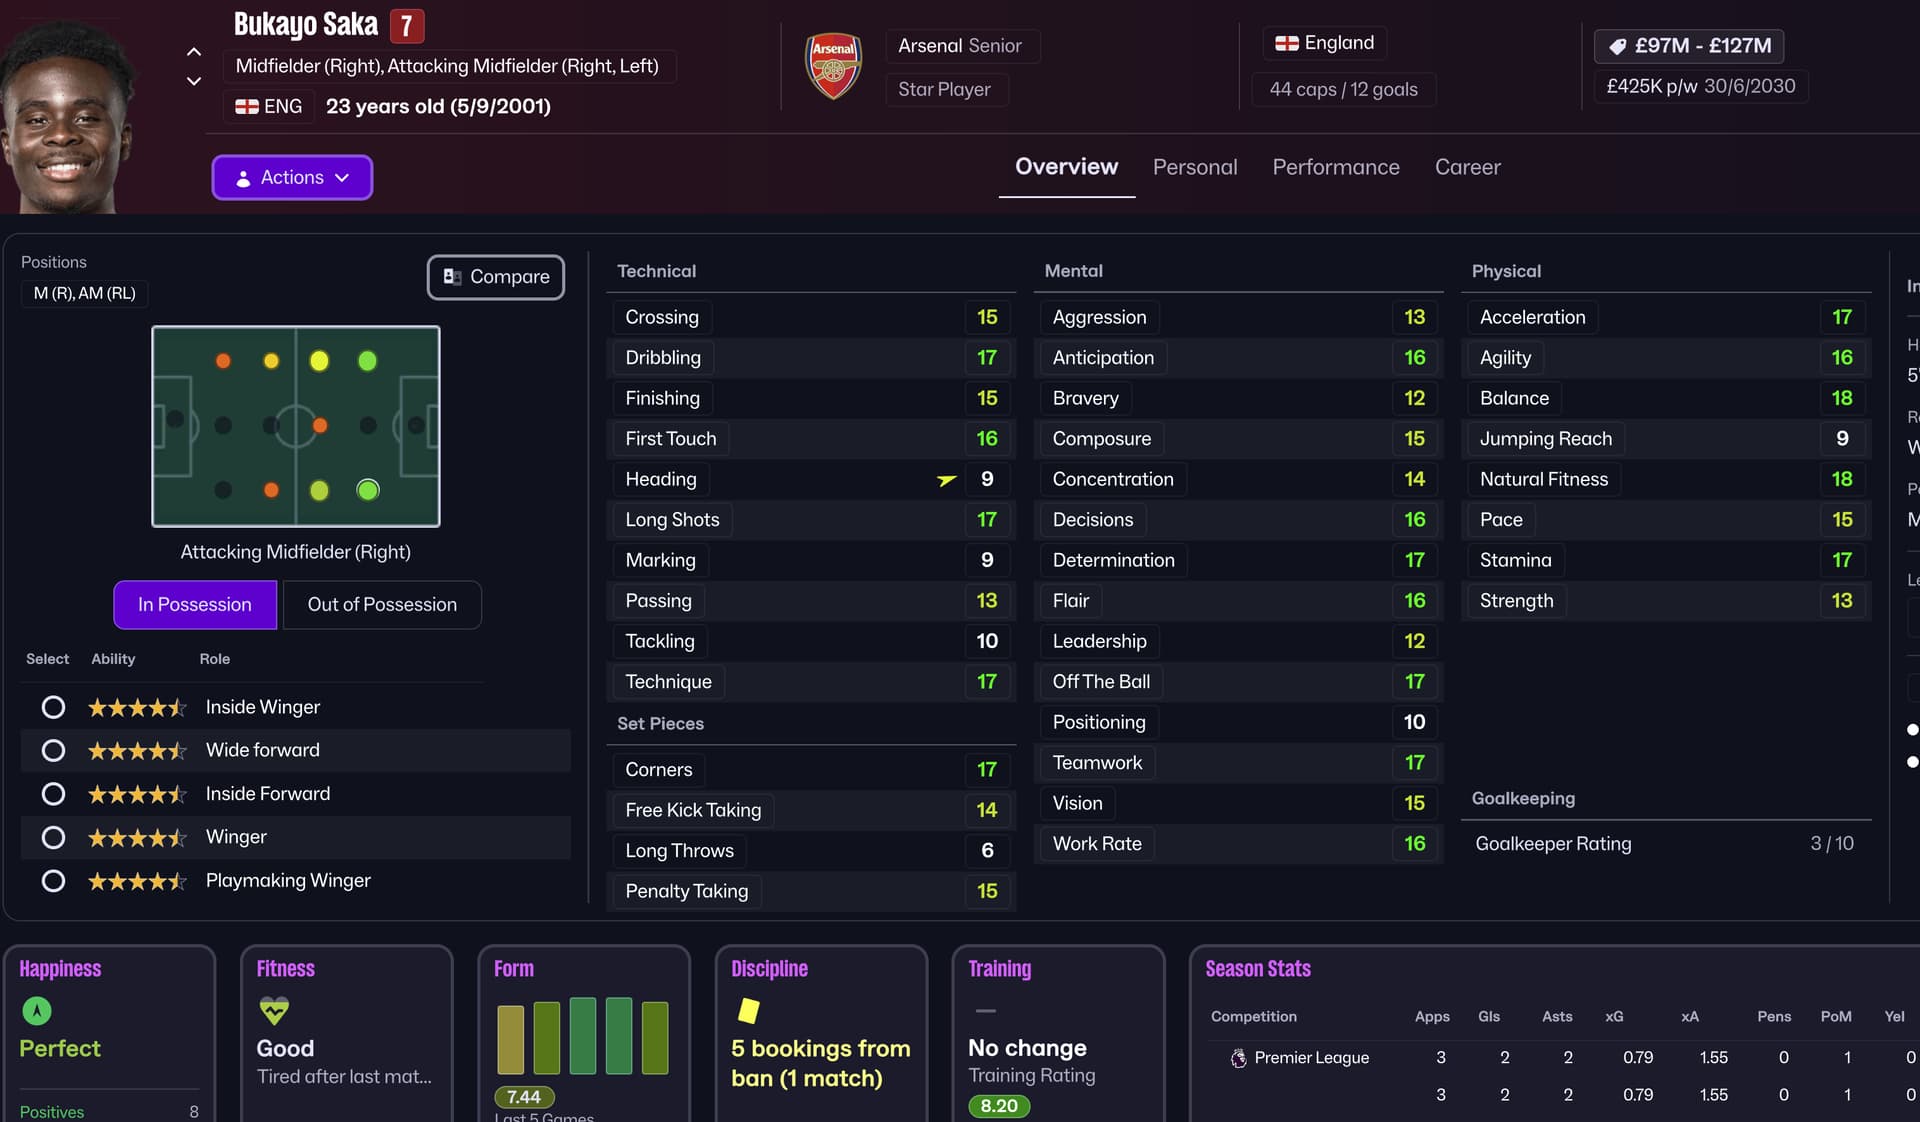Click the green heart Fitness icon
Viewport: 1920px width, 1122px height.
[273, 1010]
